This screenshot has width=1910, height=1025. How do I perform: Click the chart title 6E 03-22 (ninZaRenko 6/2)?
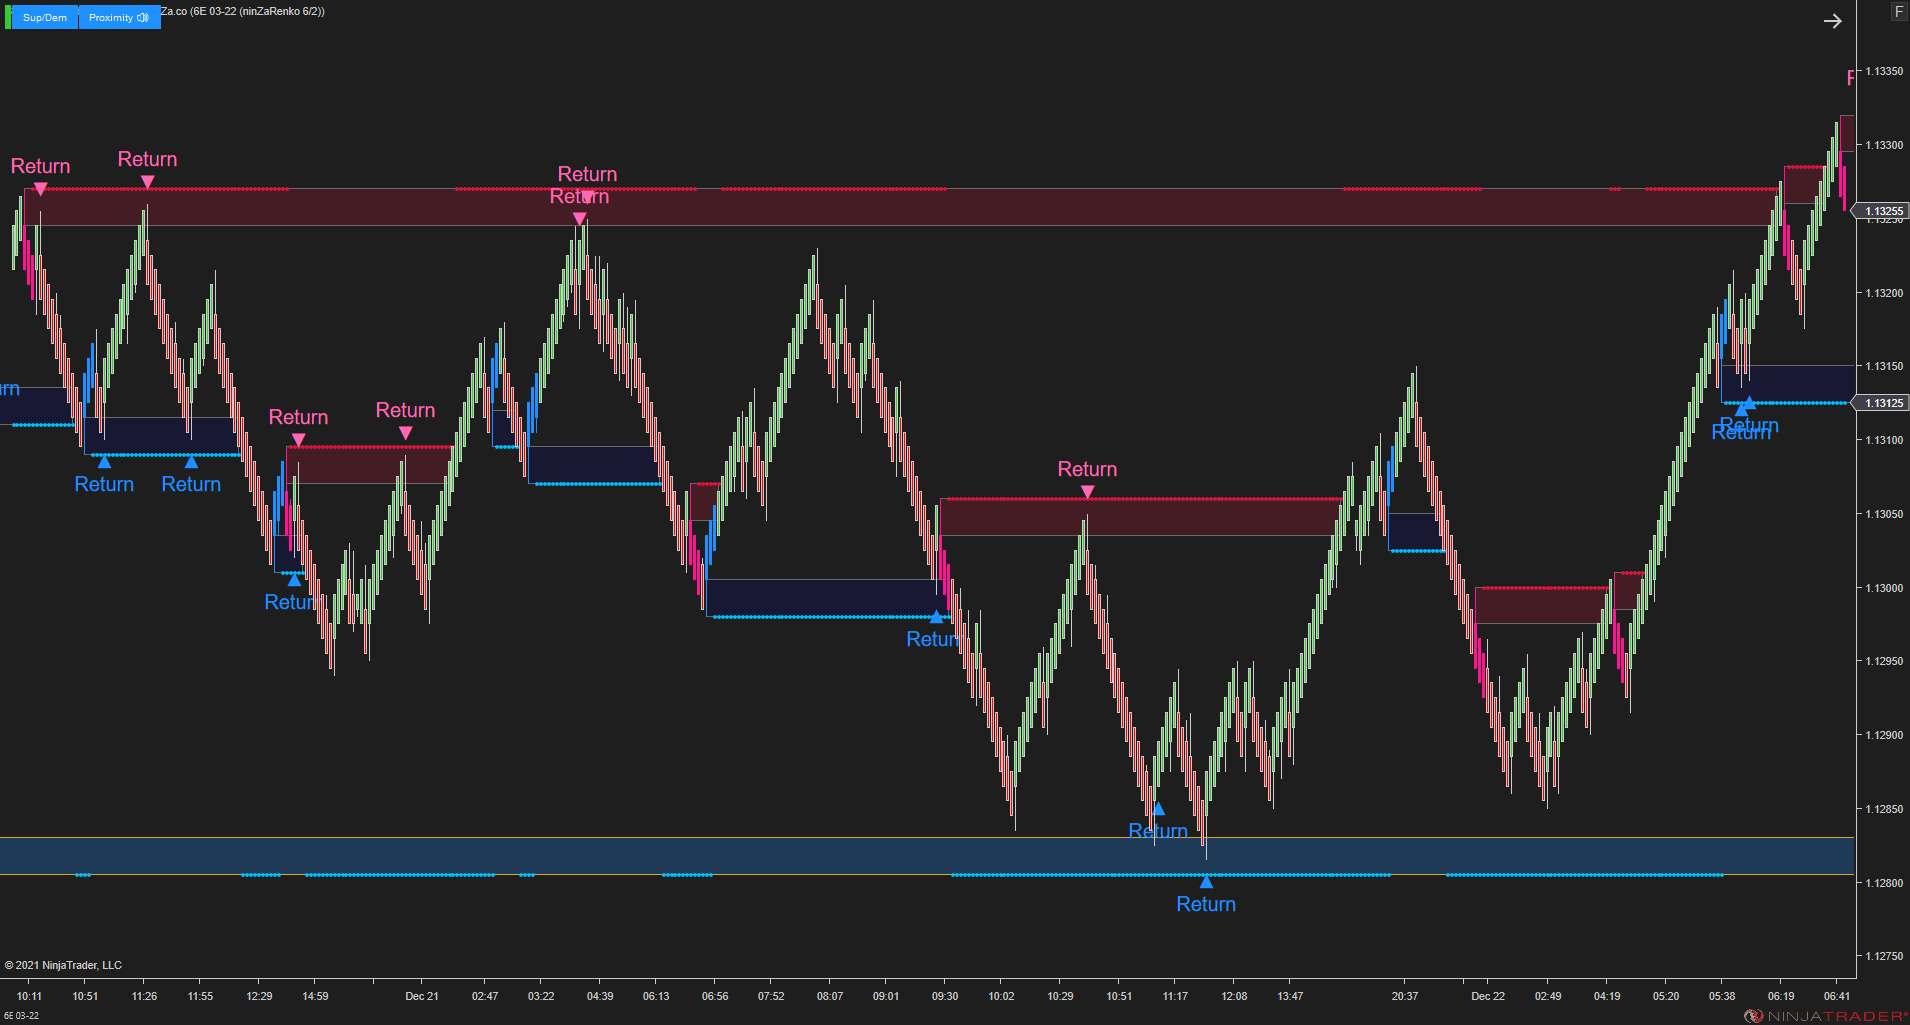click(x=244, y=11)
